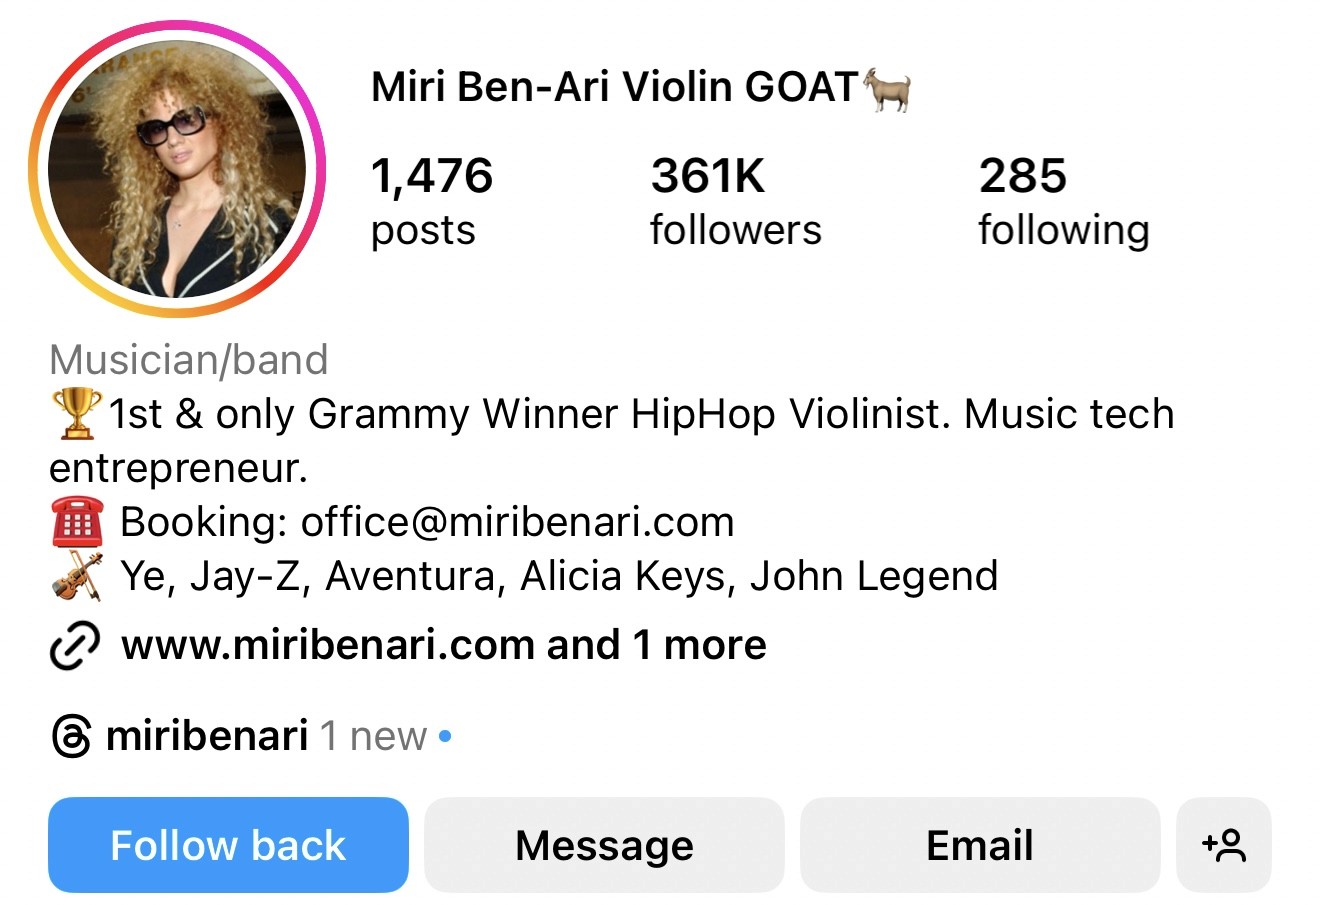1320x905 pixels.
Task: Tap the booking email address in bio
Action: [518, 522]
